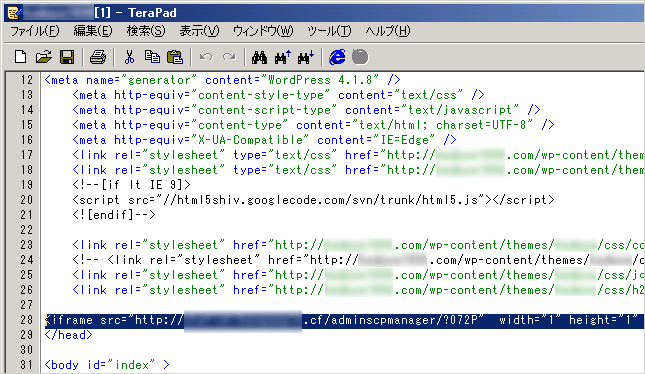Save the file with floppy icon
Image resolution: width=645 pixels, height=374 pixels.
67,57
